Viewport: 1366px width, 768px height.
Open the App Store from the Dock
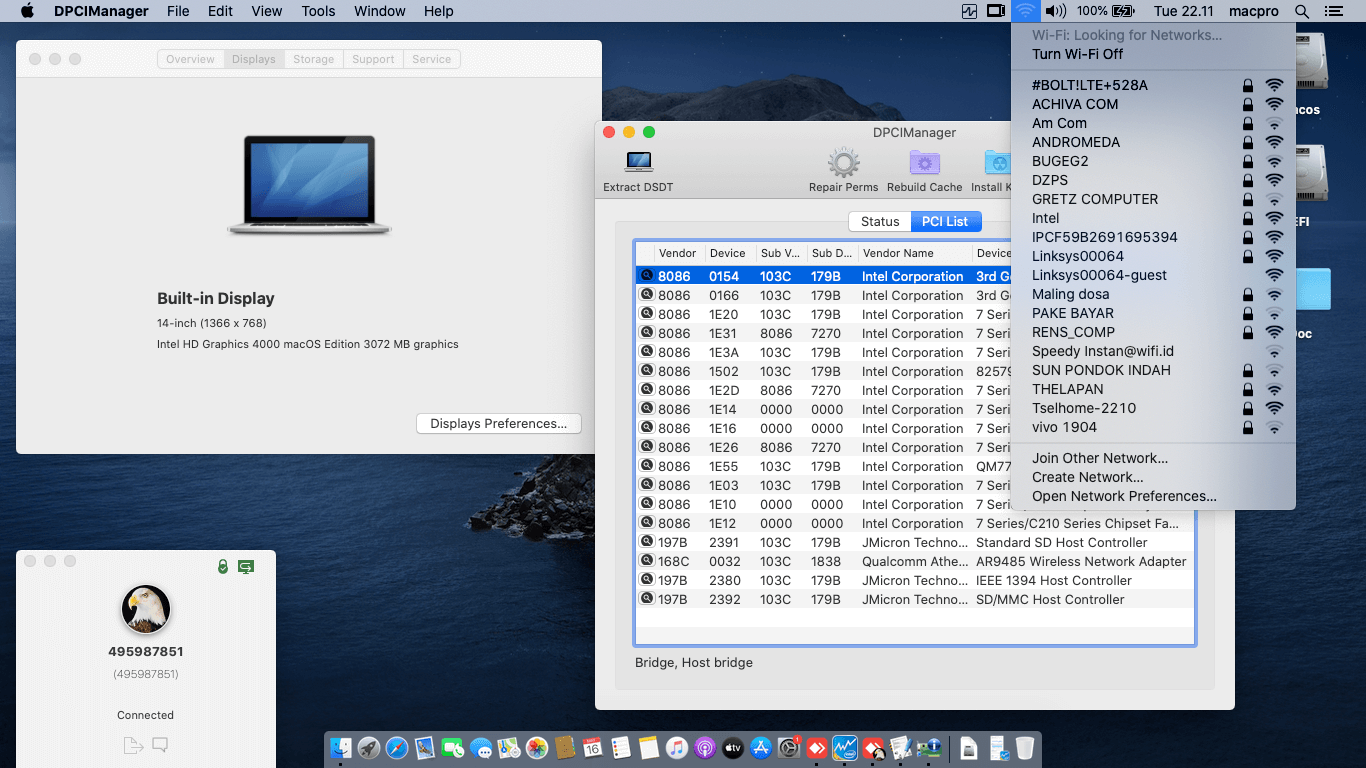[761, 747]
